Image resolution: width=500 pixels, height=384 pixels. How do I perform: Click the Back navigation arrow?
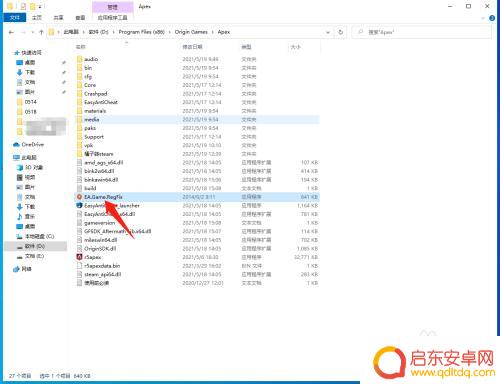point(11,32)
